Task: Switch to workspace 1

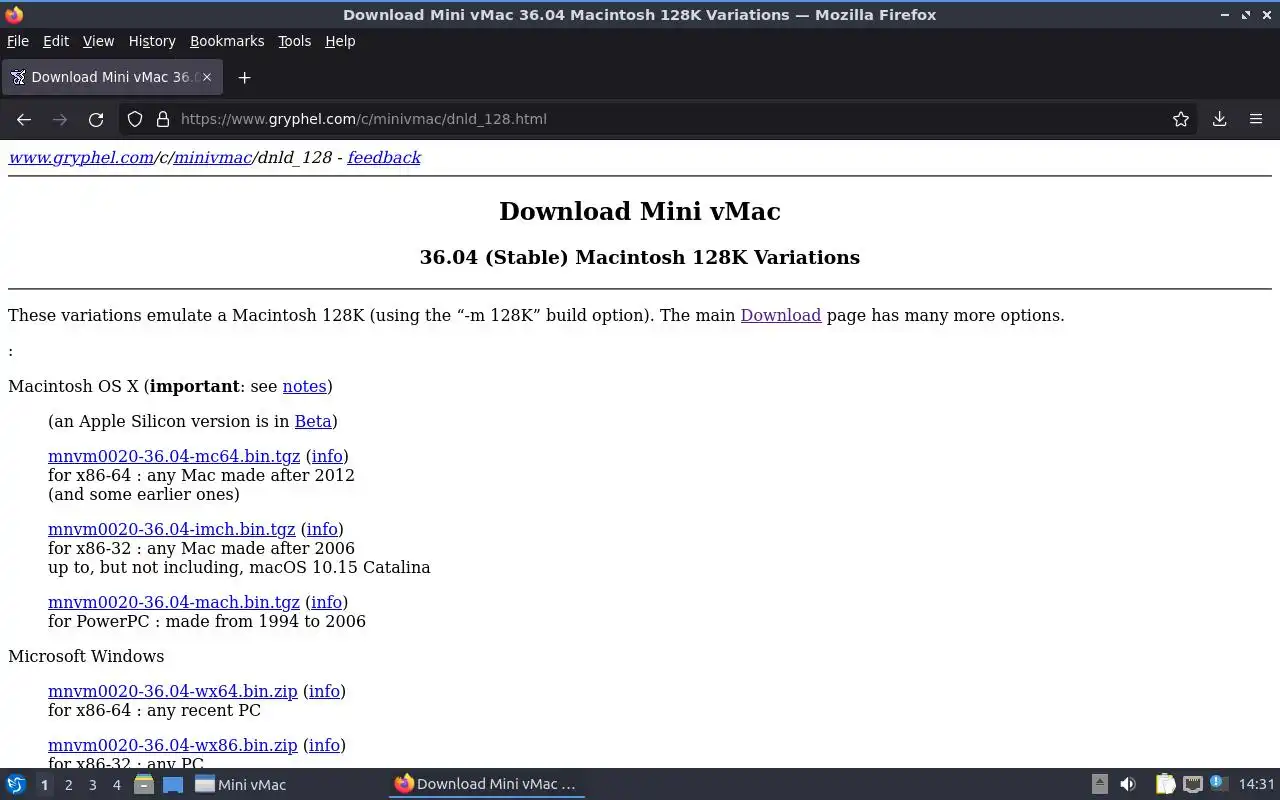Action: click(x=44, y=785)
